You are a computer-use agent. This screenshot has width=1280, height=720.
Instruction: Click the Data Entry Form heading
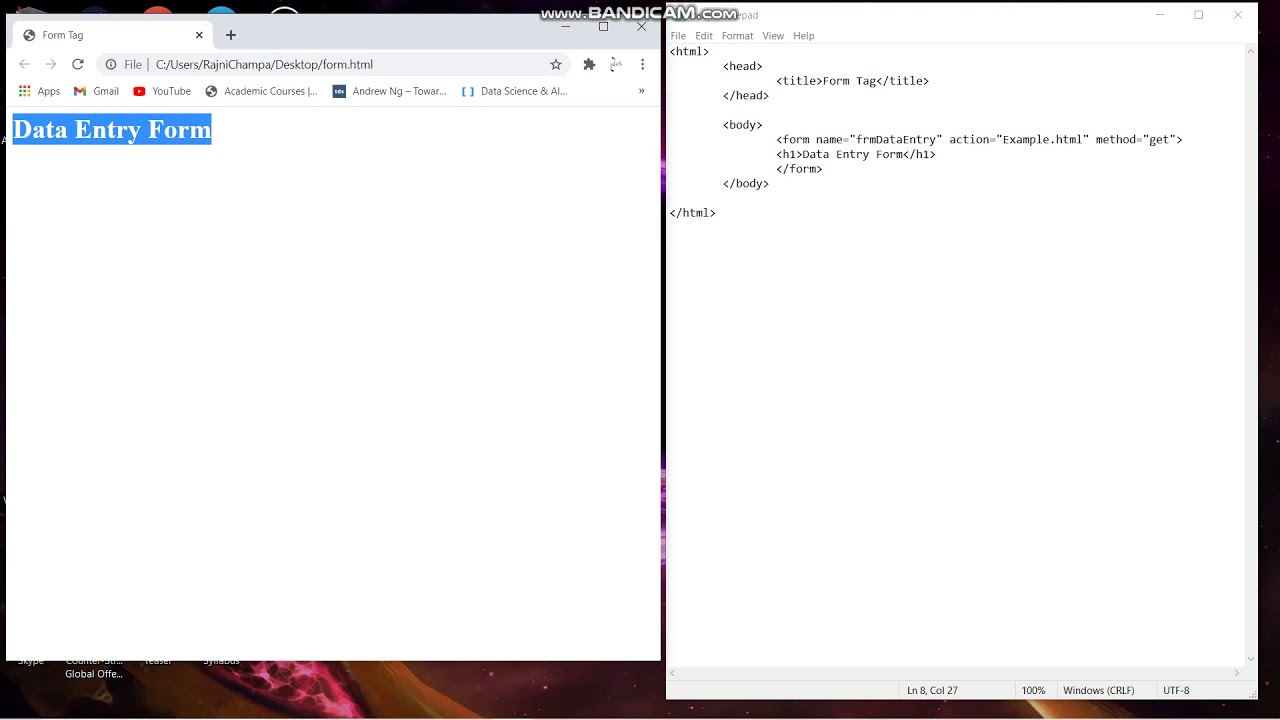point(112,129)
